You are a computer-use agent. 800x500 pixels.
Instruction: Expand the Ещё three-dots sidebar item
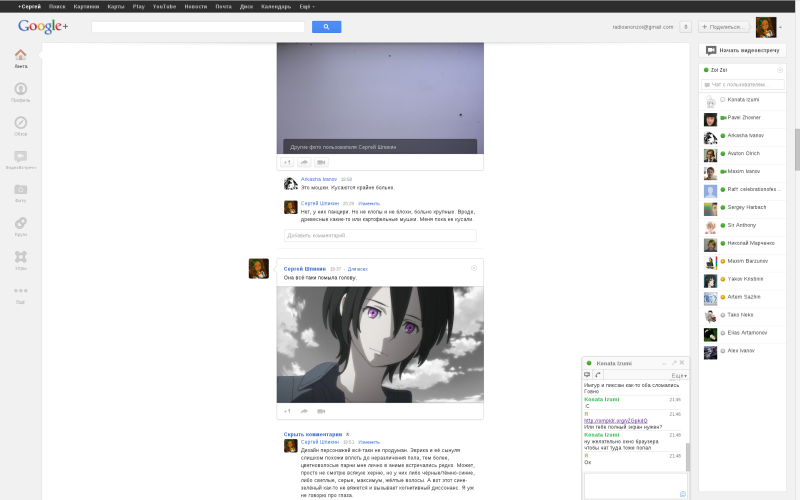coord(20,290)
